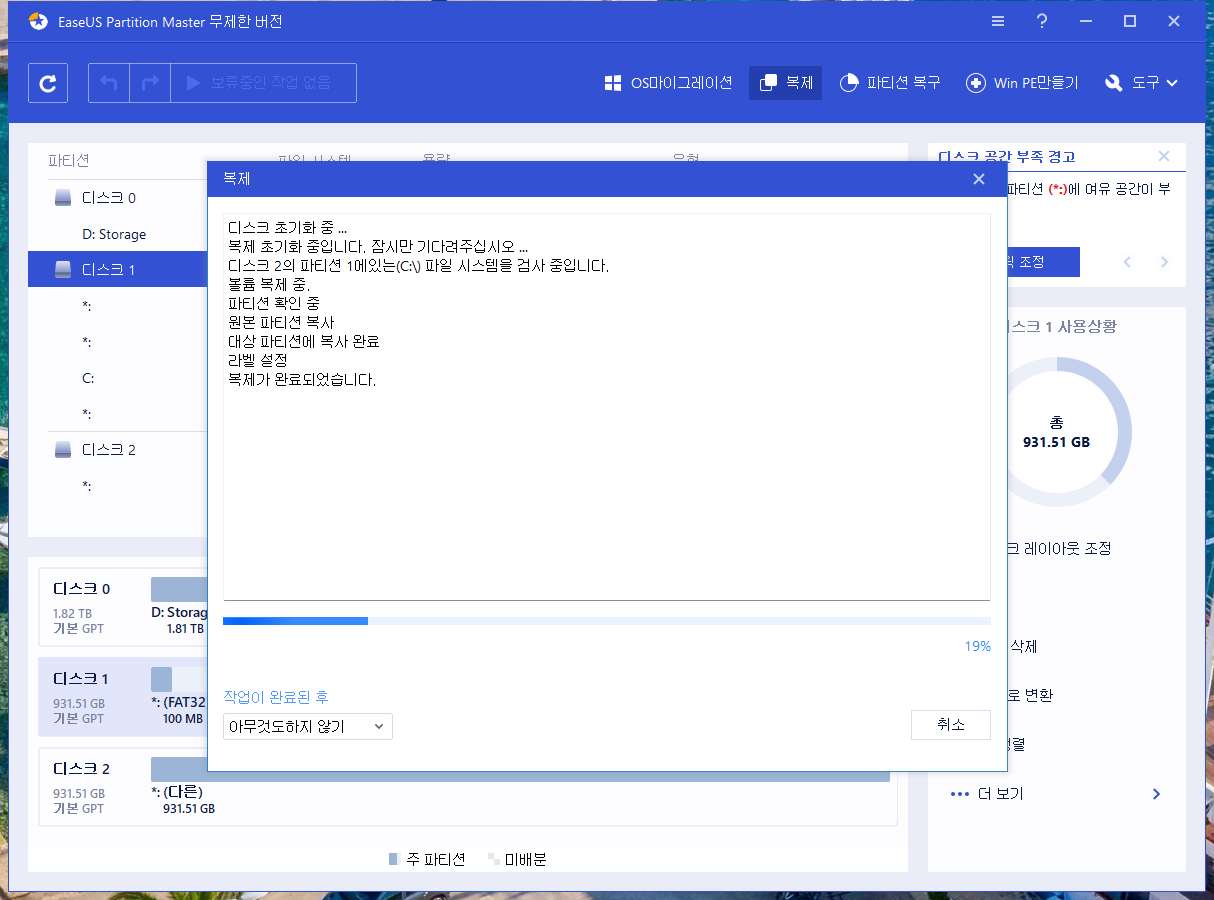
Task: Open the 아무것도하지 않기 dropdown
Action: 308,727
